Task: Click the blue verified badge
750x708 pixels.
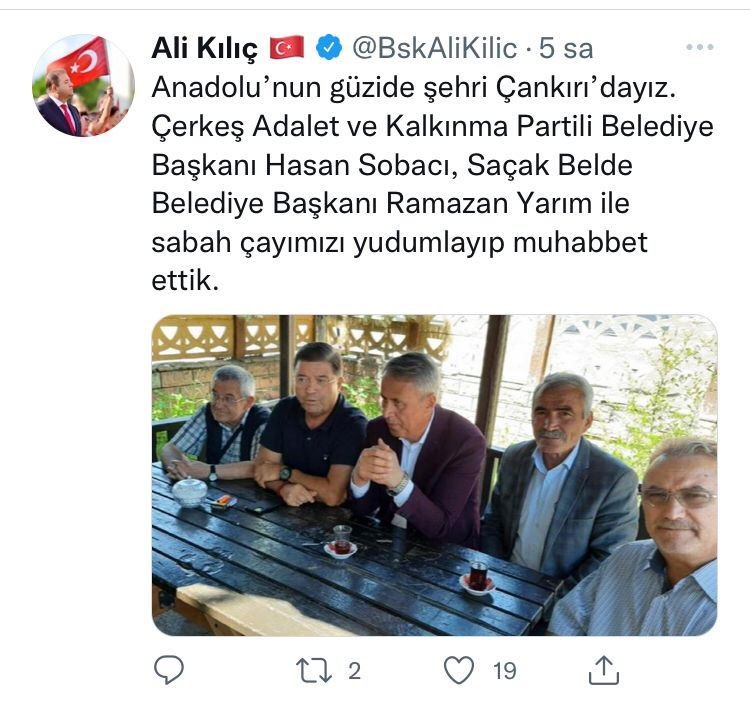Action: pyautogui.click(x=329, y=47)
